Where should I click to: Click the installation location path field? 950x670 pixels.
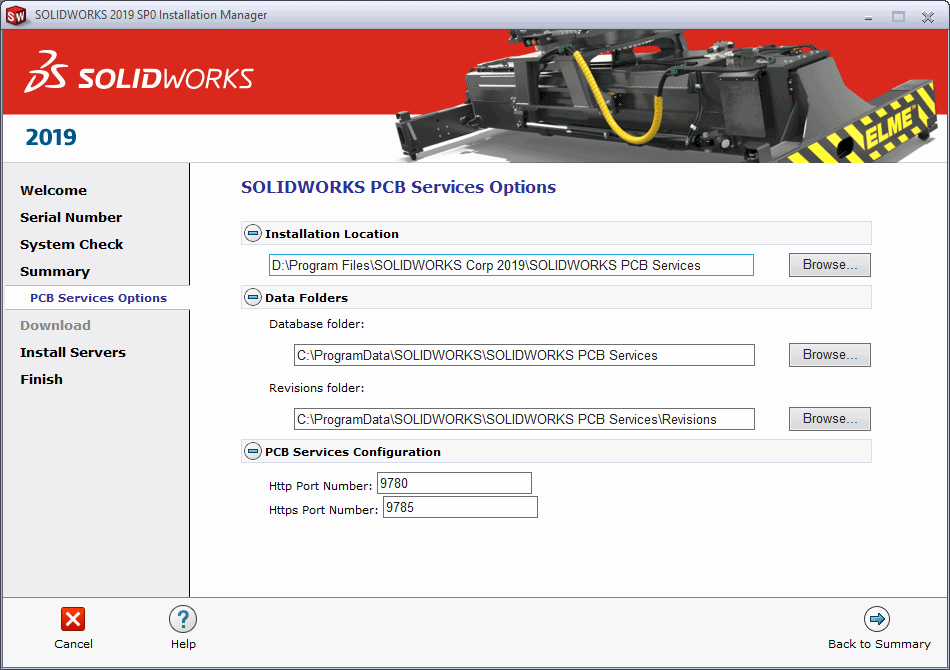click(511, 265)
